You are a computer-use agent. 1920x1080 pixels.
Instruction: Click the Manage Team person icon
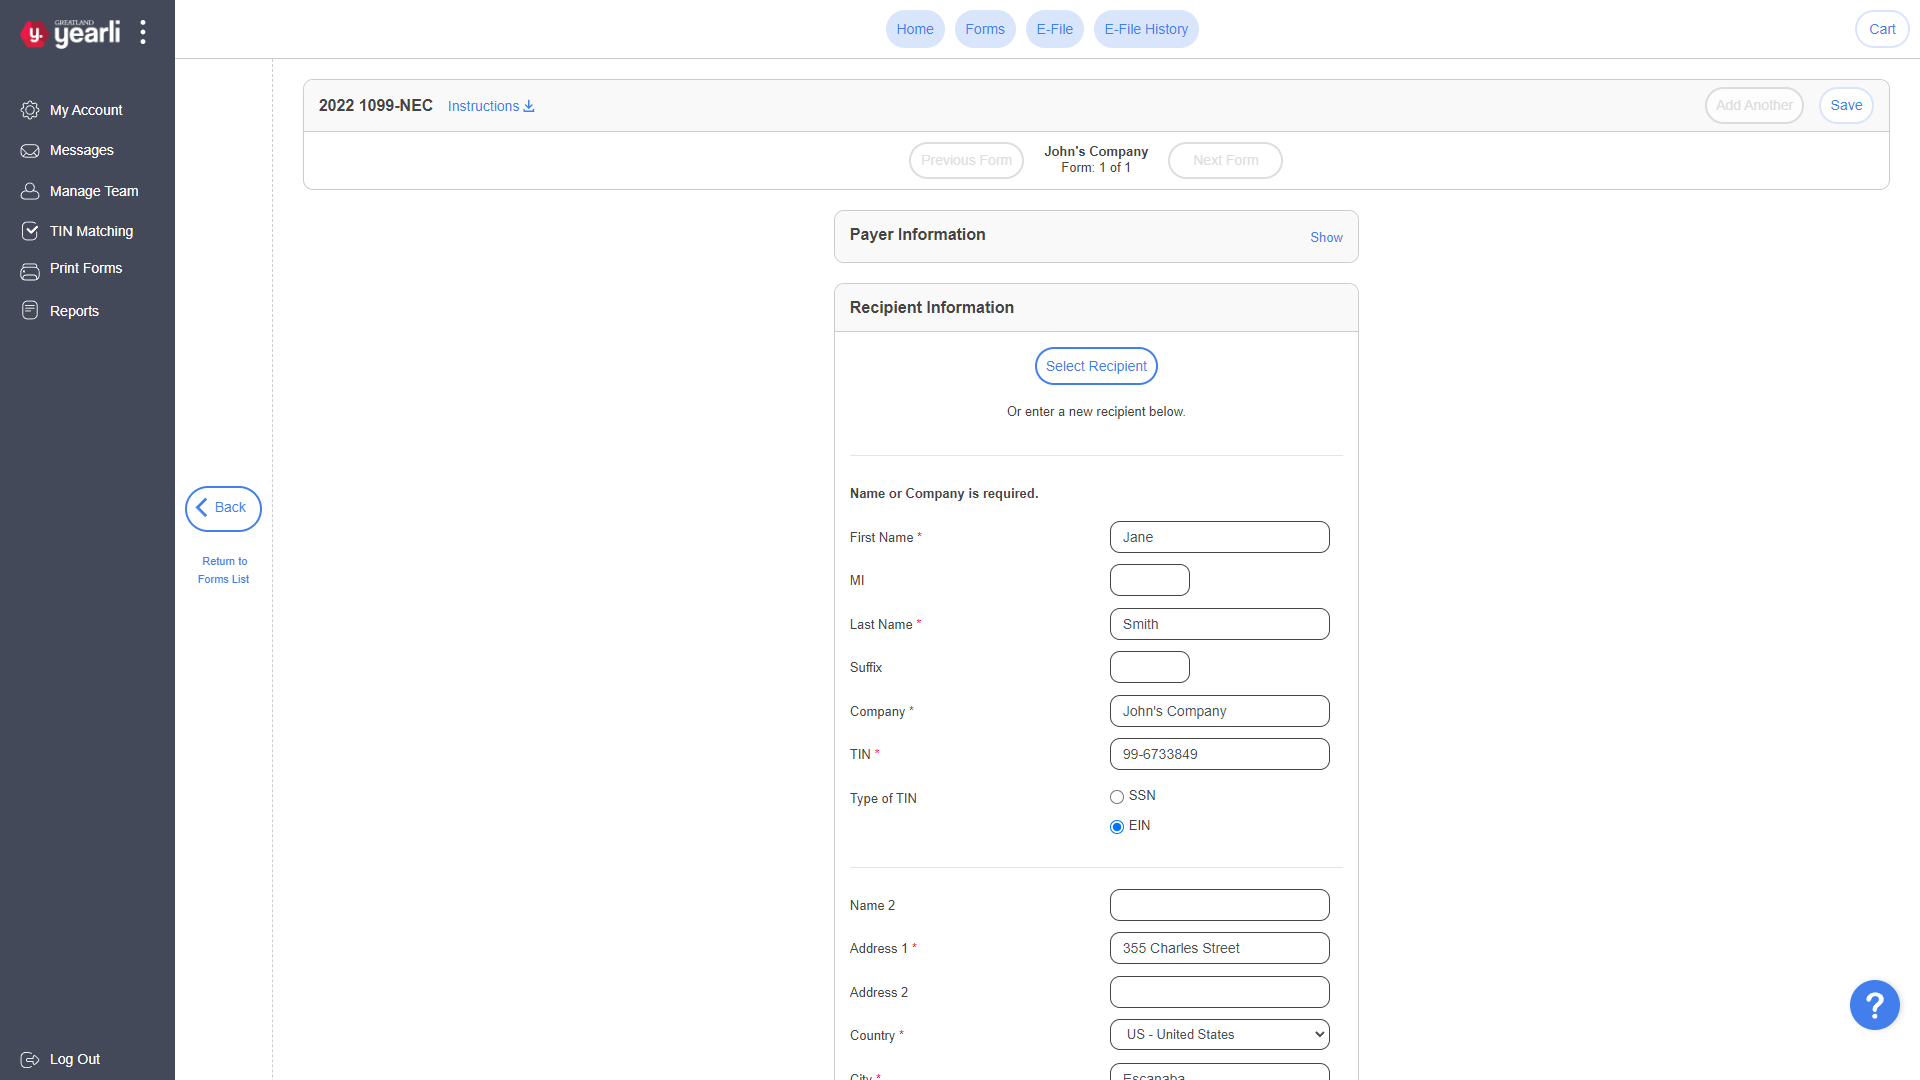coord(30,191)
